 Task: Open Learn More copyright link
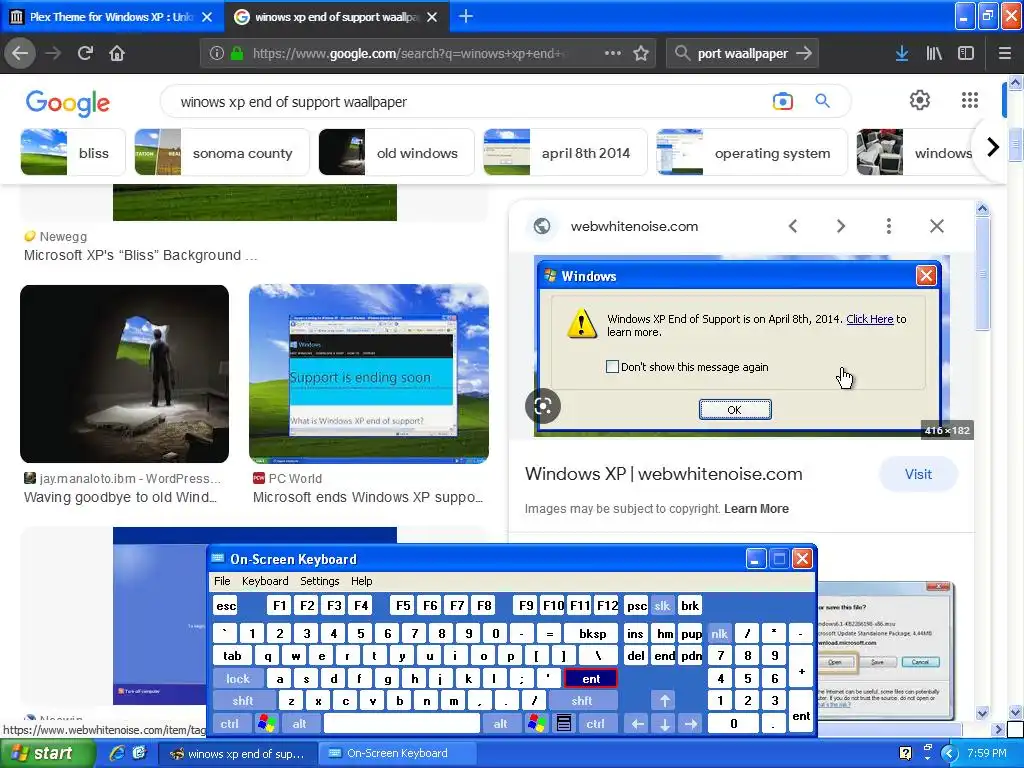coord(756,509)
